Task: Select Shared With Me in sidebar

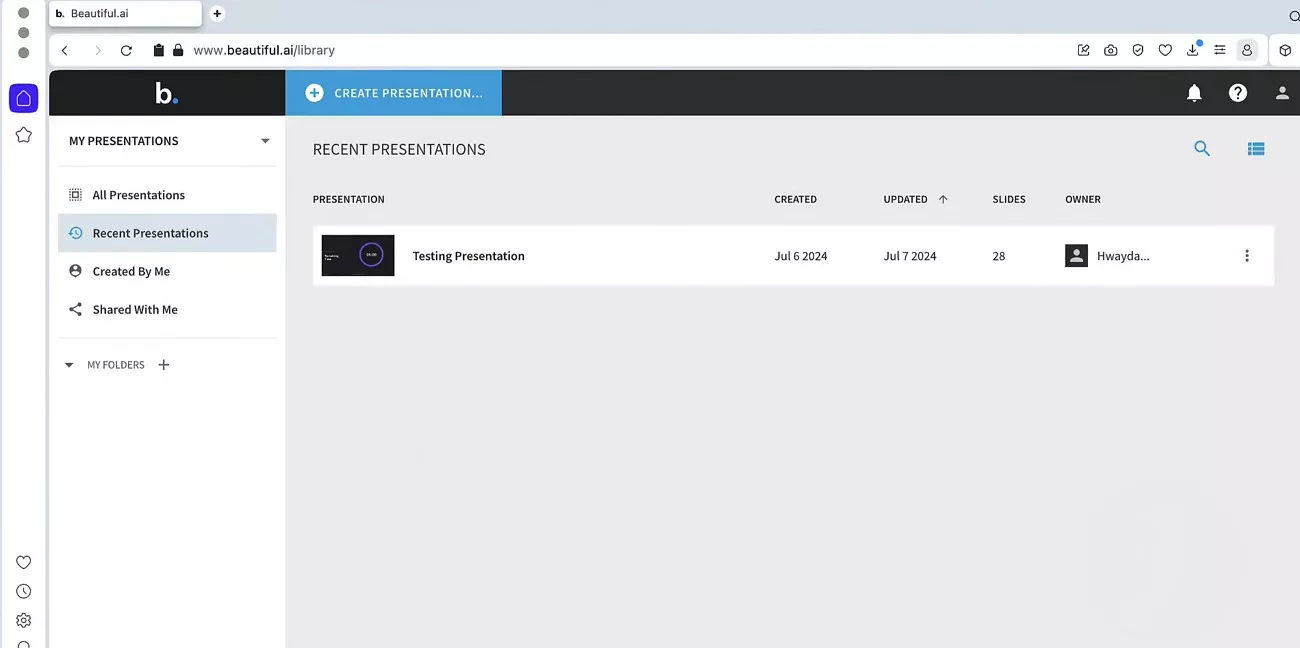Action: [167, 310]
